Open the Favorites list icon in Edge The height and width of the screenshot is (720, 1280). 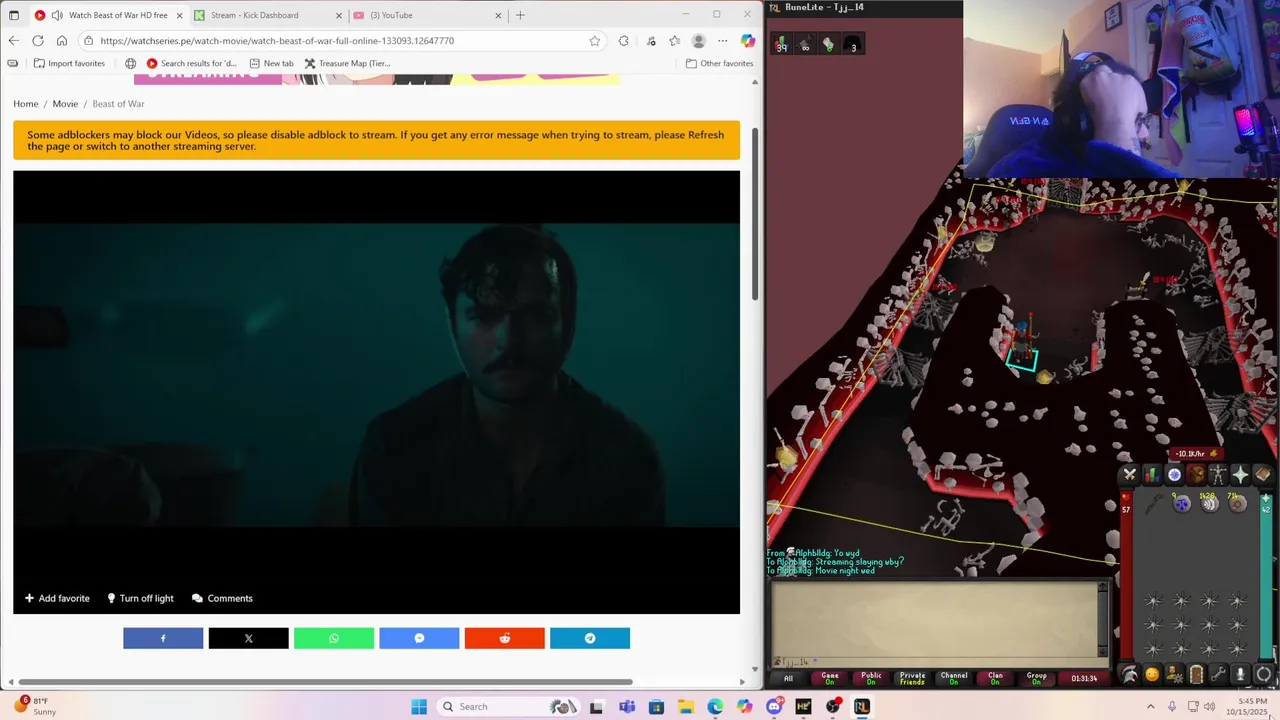point(674,41)
